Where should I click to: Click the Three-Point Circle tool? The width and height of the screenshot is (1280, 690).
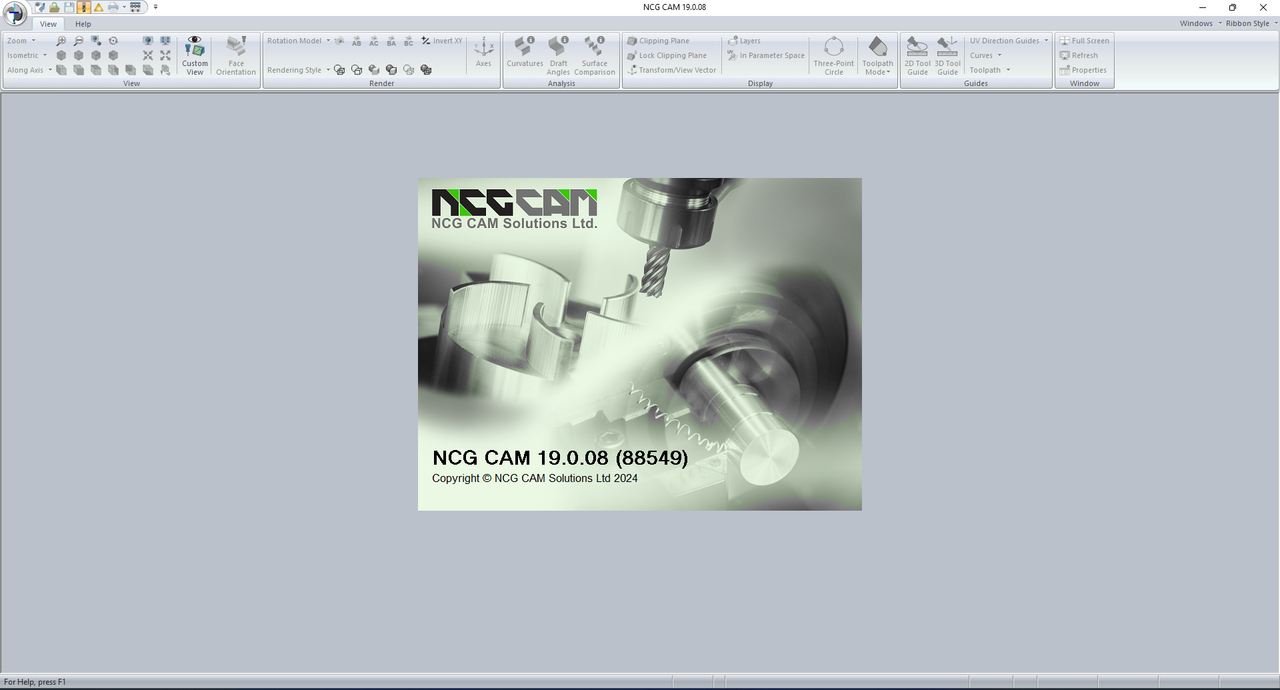834,55
